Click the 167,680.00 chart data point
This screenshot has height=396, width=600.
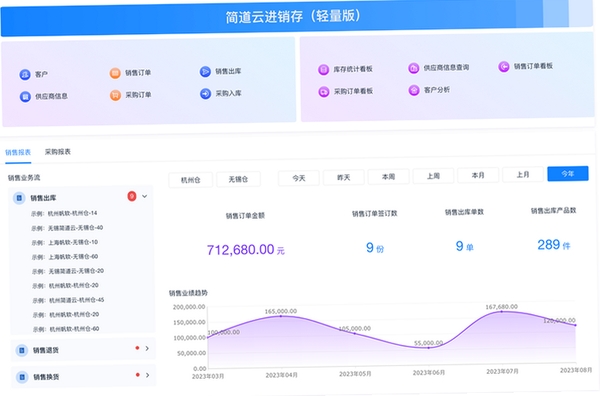pos(502,311)
